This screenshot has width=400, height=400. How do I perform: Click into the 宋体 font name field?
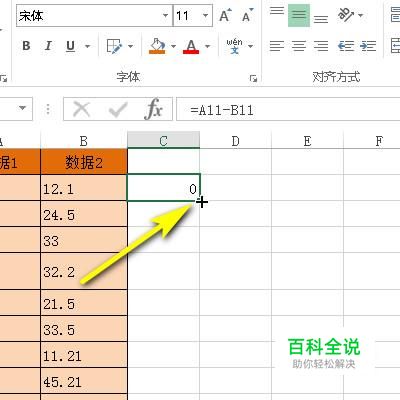tap(88, 15)
